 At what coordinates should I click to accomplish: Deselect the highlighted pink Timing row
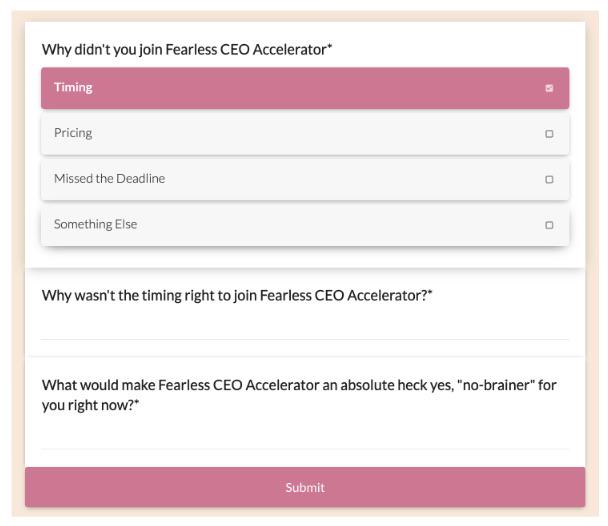click(304, 88)
